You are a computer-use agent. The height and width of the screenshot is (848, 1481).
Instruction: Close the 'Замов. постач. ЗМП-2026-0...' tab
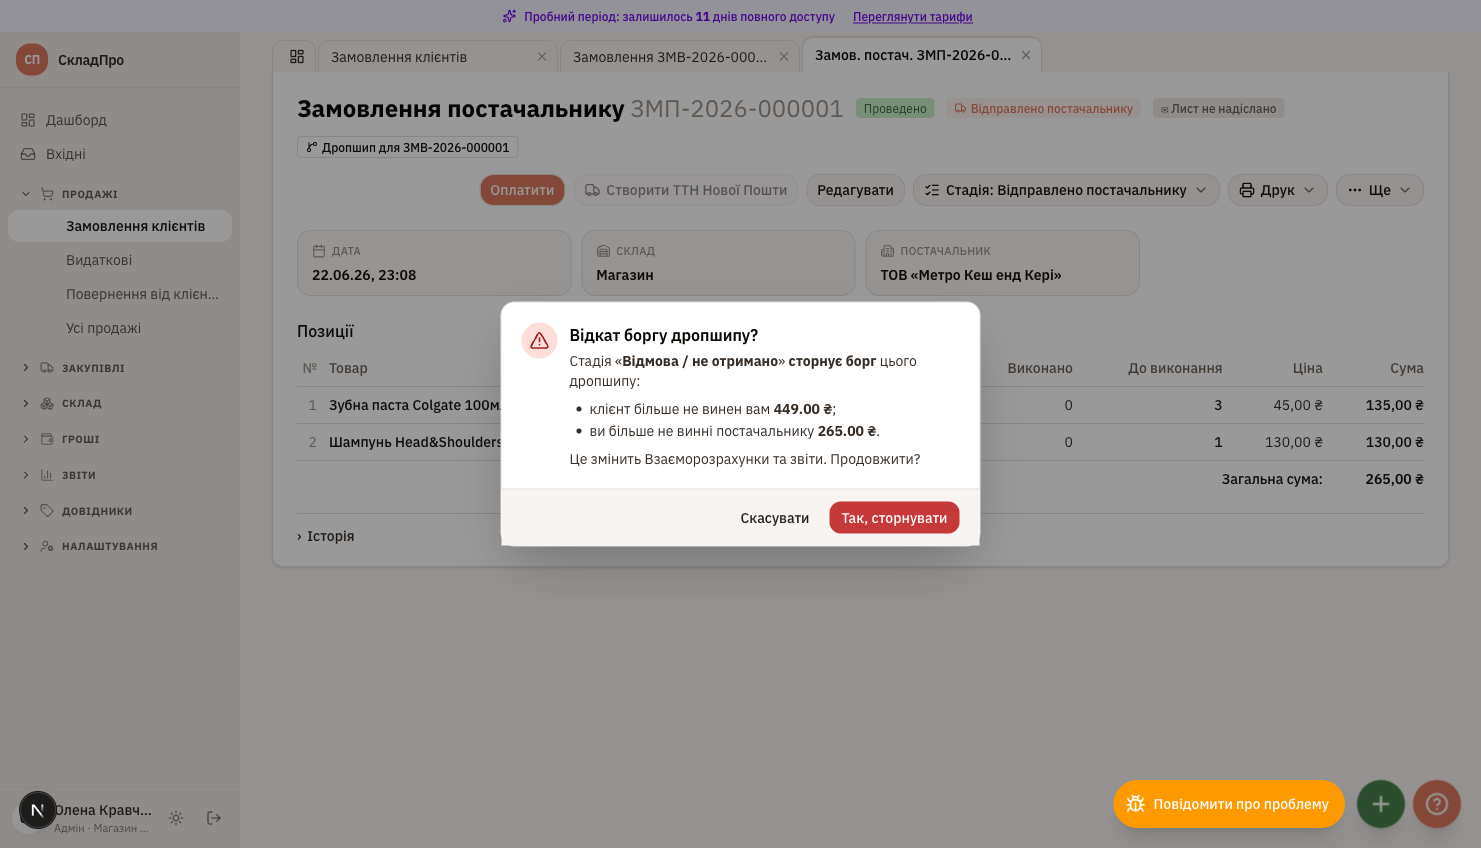pyautogui.click(x=1026, y=55)
